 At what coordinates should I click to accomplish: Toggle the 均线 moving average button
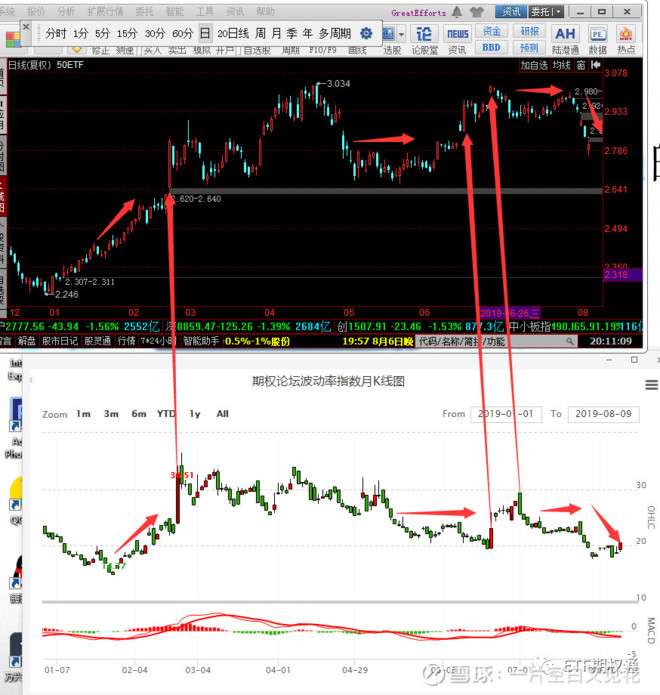[x=562, y=66]
